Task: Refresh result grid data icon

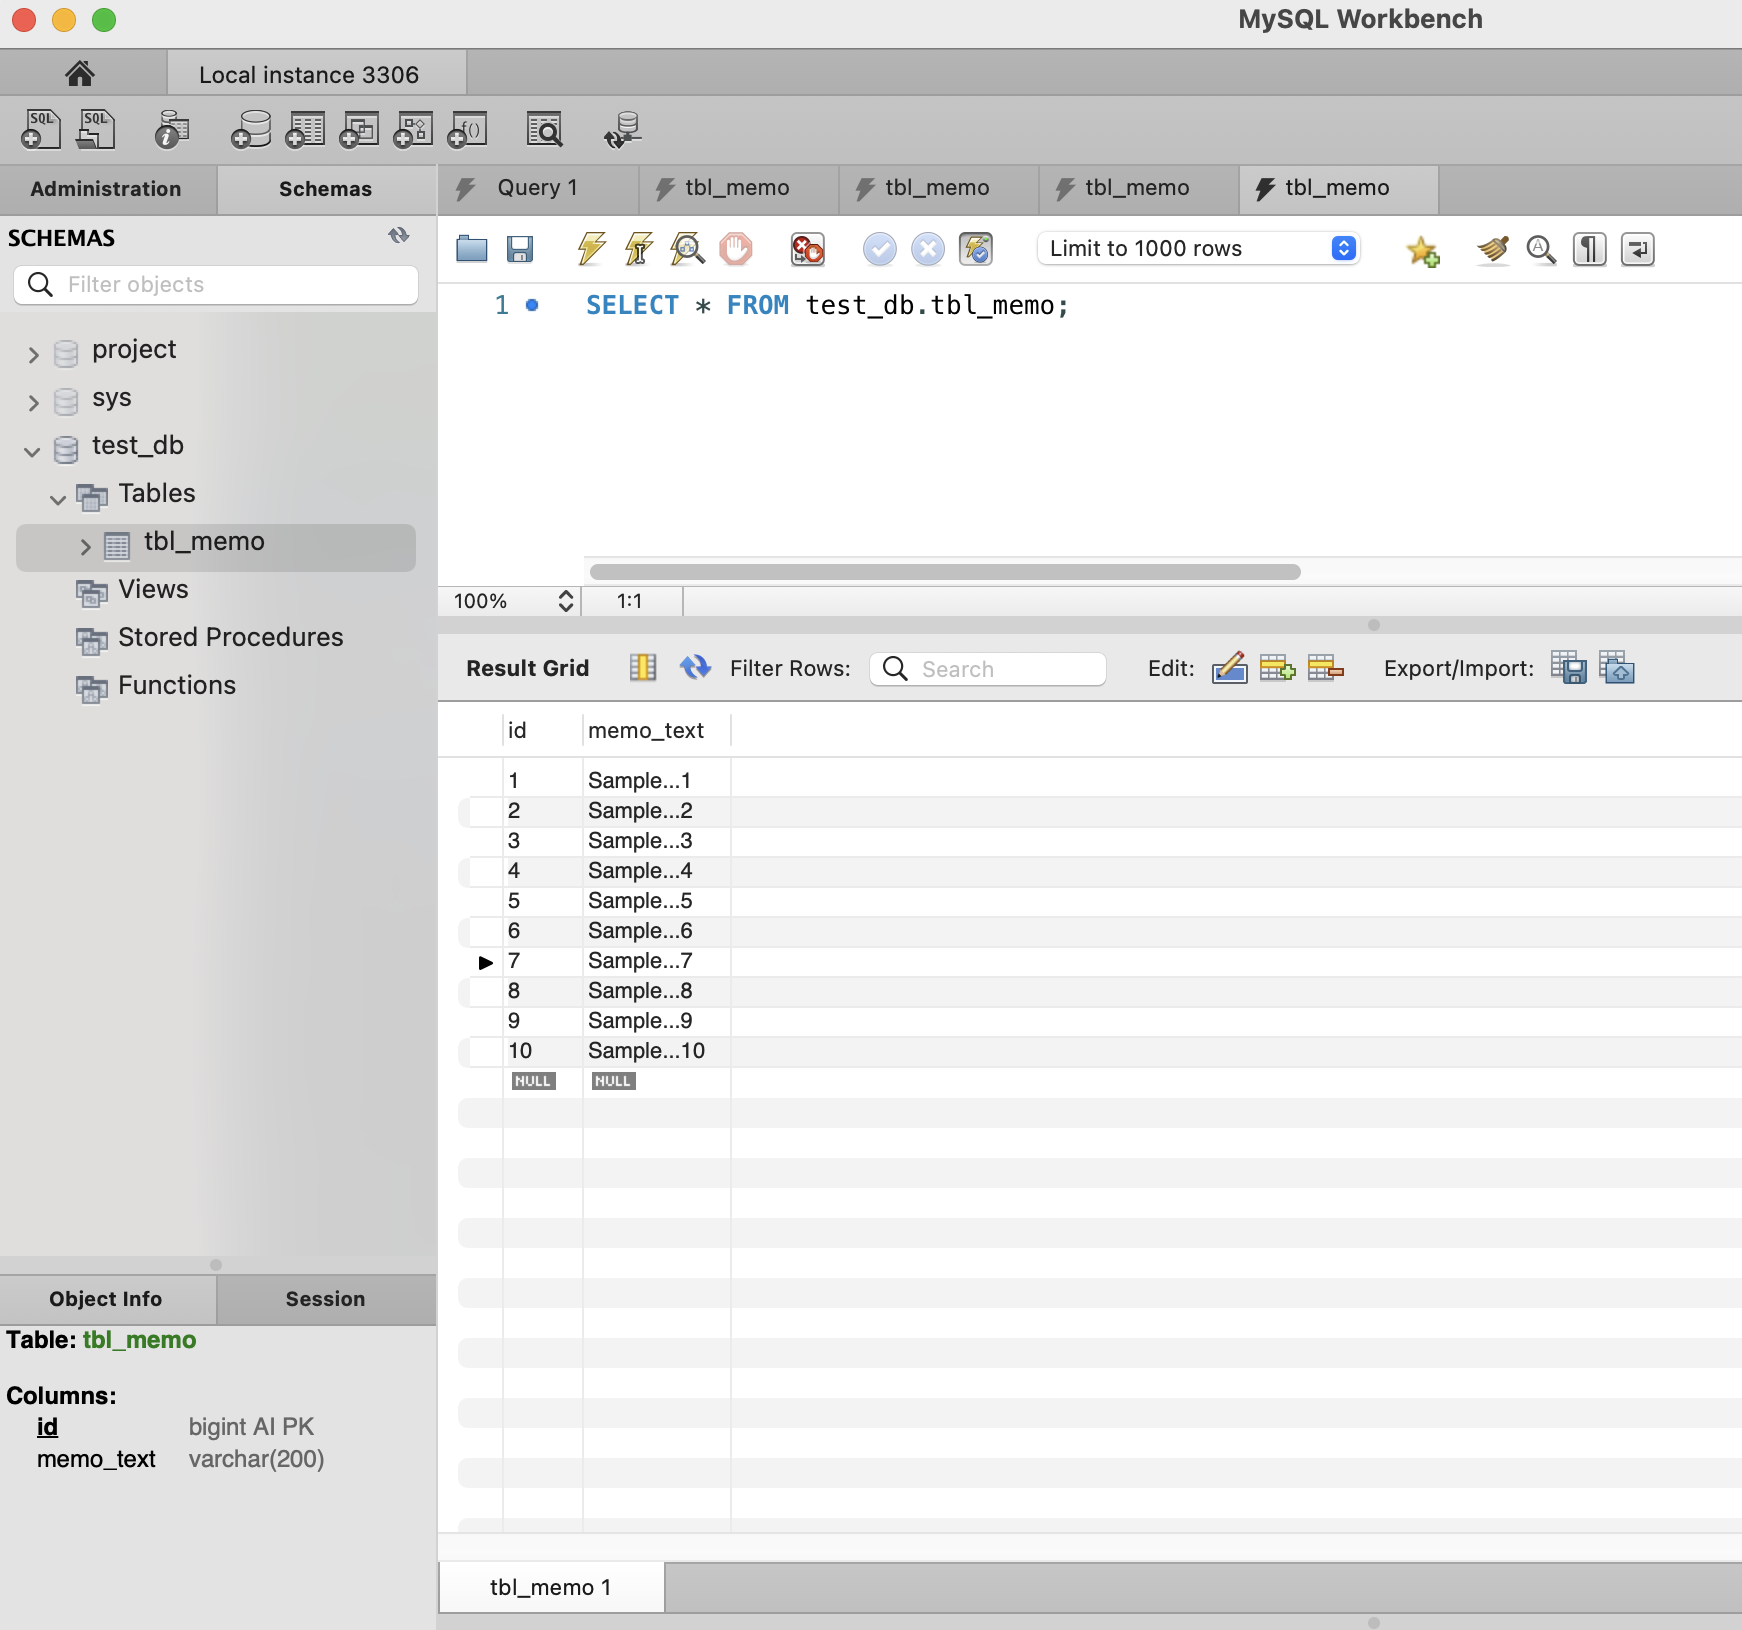Action: (x=695, y=667)
